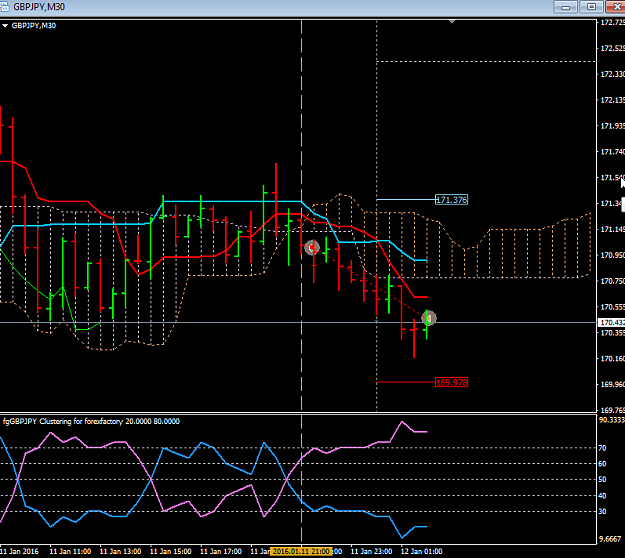Click the 90.3333 indicator scale value

(x=611, y=420)
